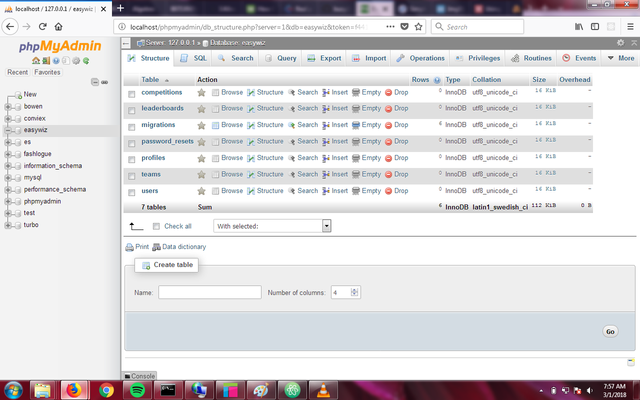The height and width of the screenshot is (400, 640).
Task: Click the favorite star for competitions table
Action: [201, 93]
